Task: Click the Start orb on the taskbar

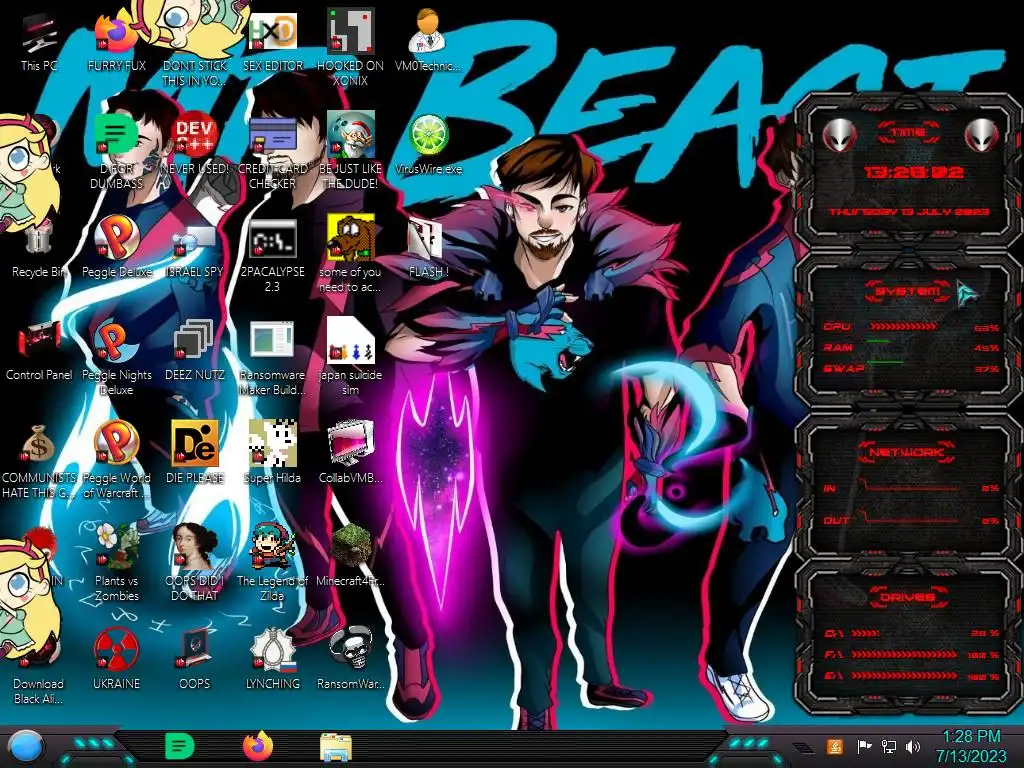Action: (x=25, y=746)
